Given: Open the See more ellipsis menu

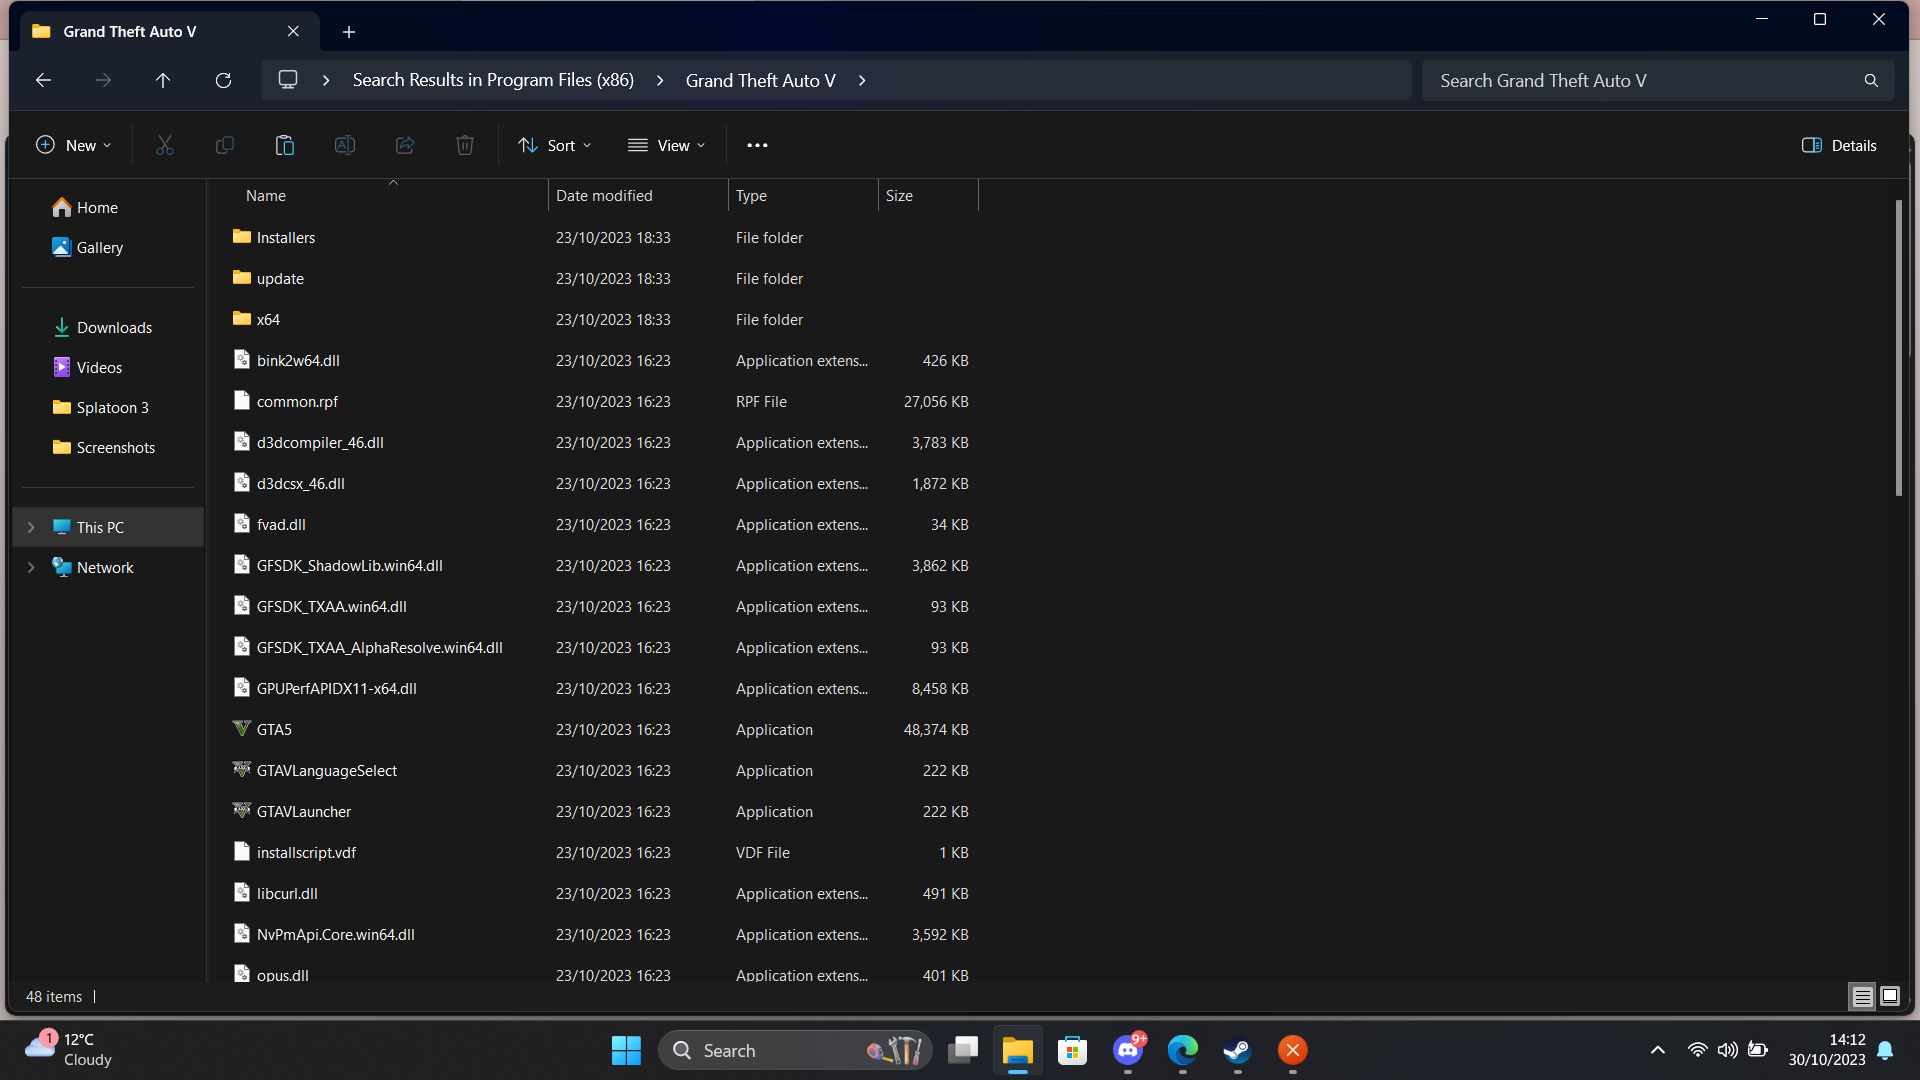Looking at the screenshot, I should pos(757,146).
